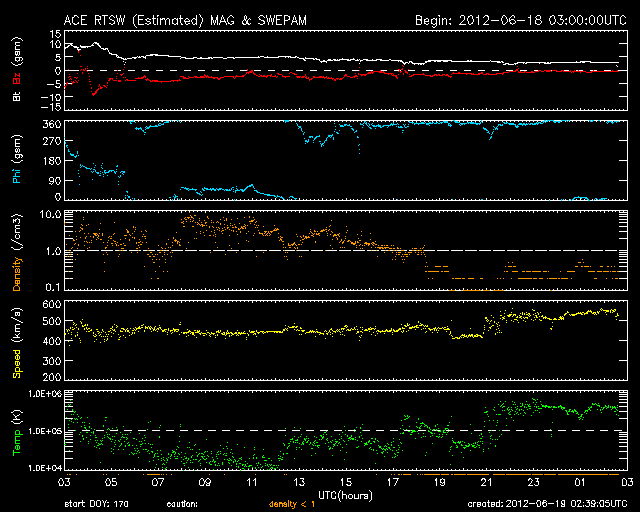This screenshot has width=640, height=512.
Task: Click the 180 tick on the Phi axis
Action: [52, 161]
